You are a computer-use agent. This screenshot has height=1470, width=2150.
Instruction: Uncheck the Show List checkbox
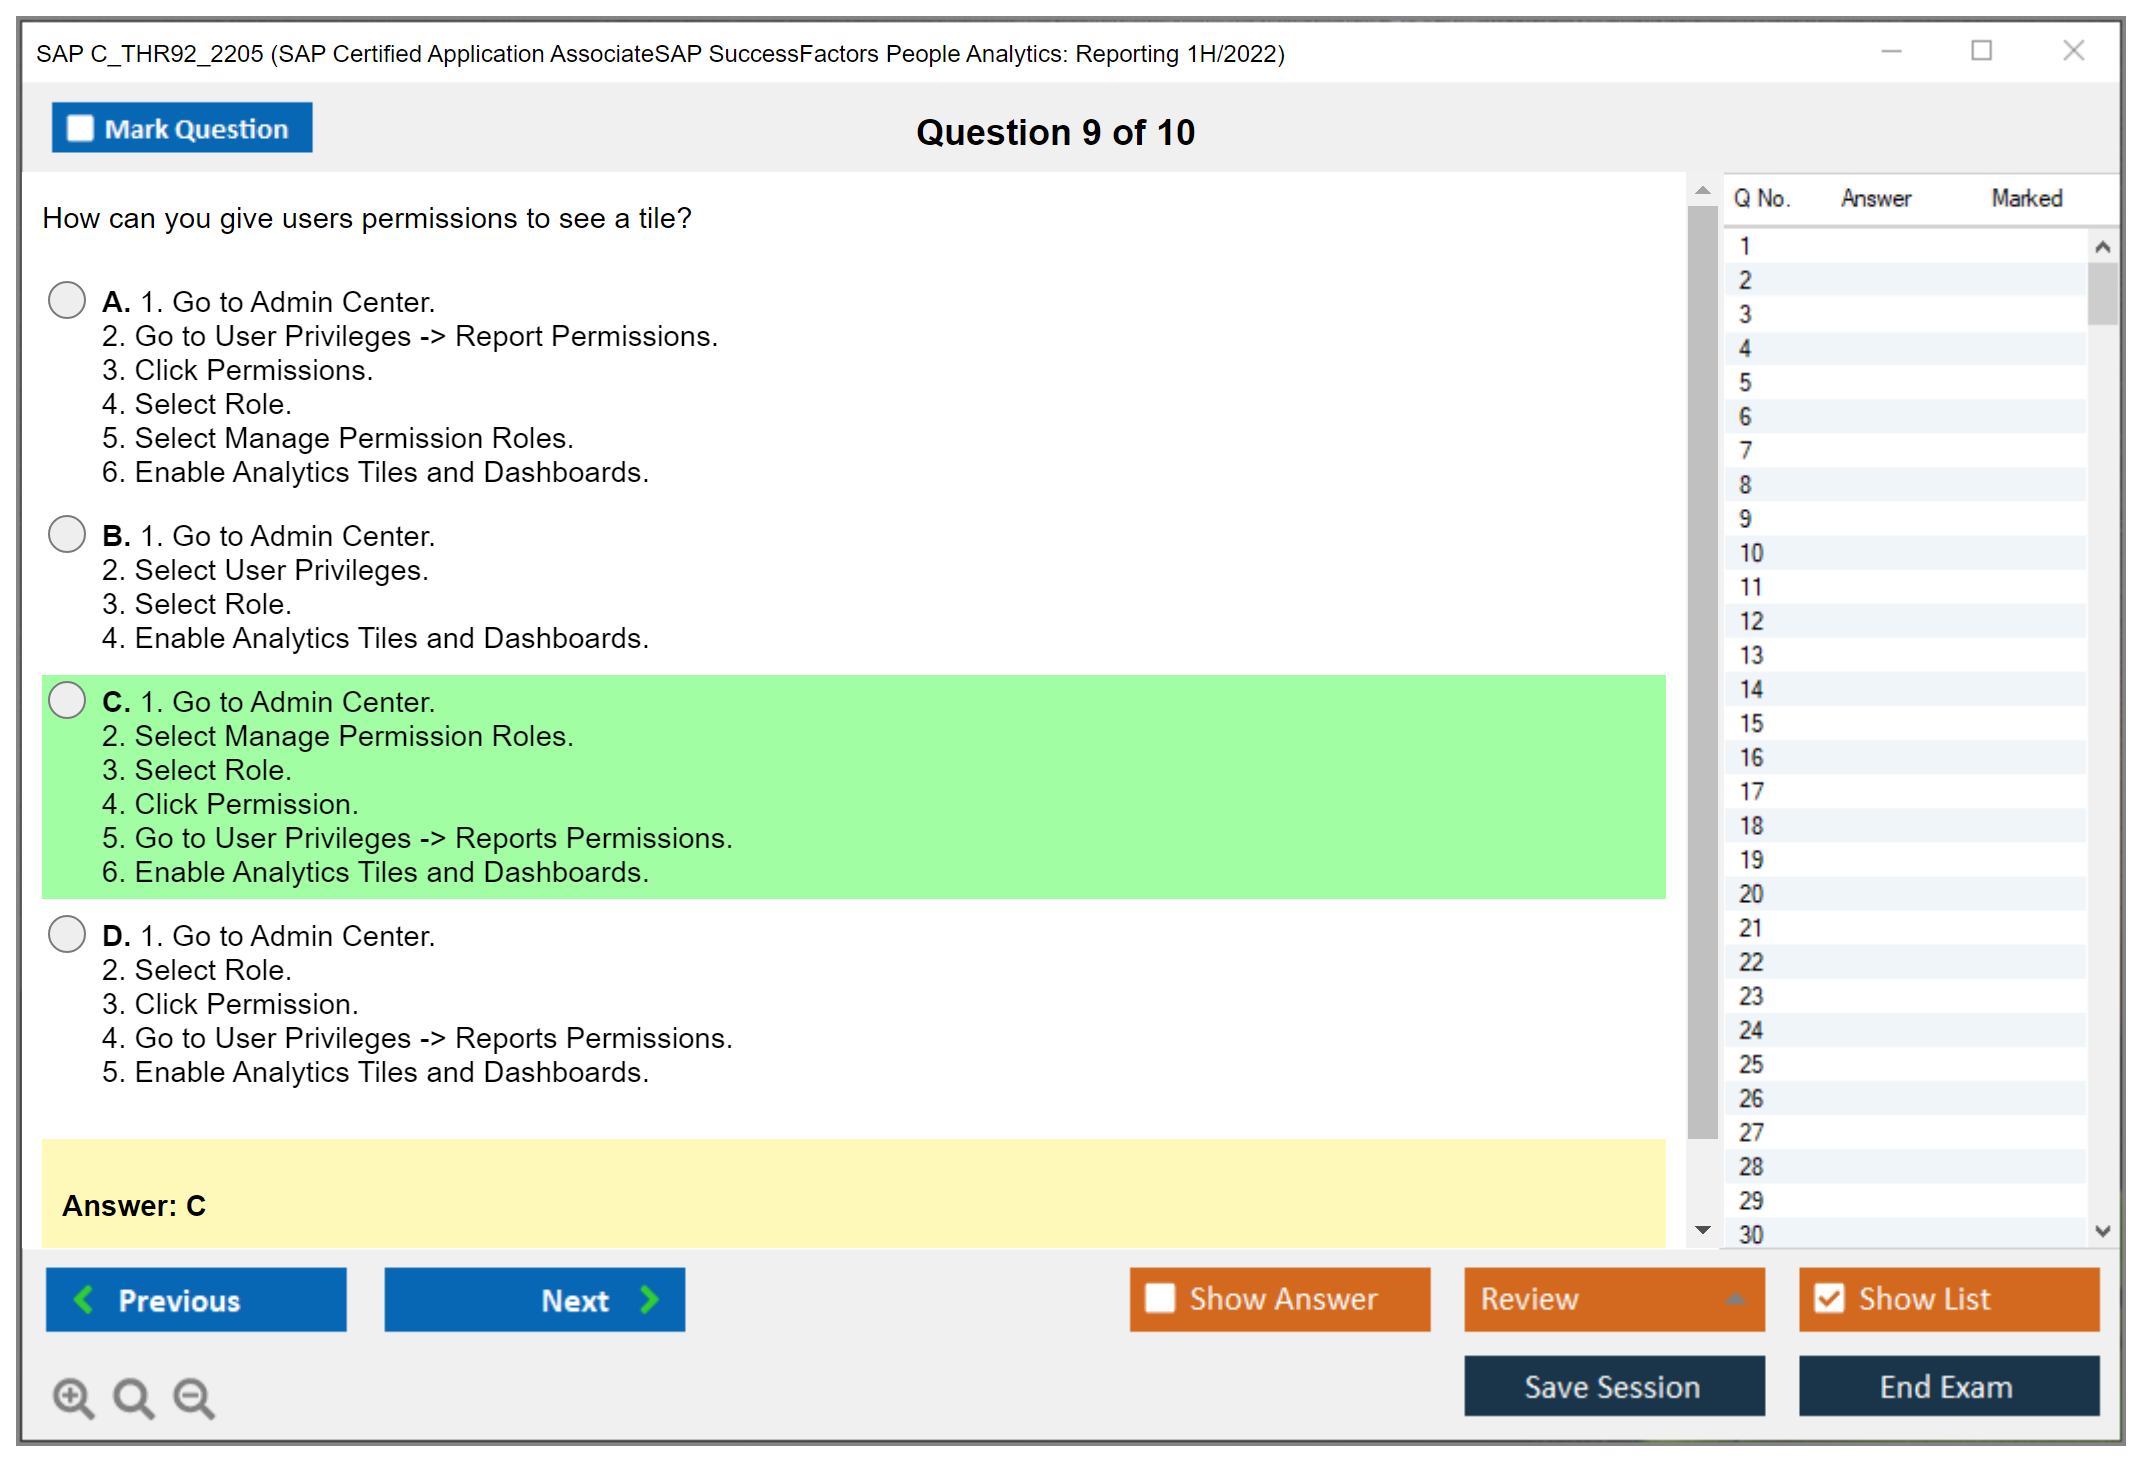[1829, 1298]
